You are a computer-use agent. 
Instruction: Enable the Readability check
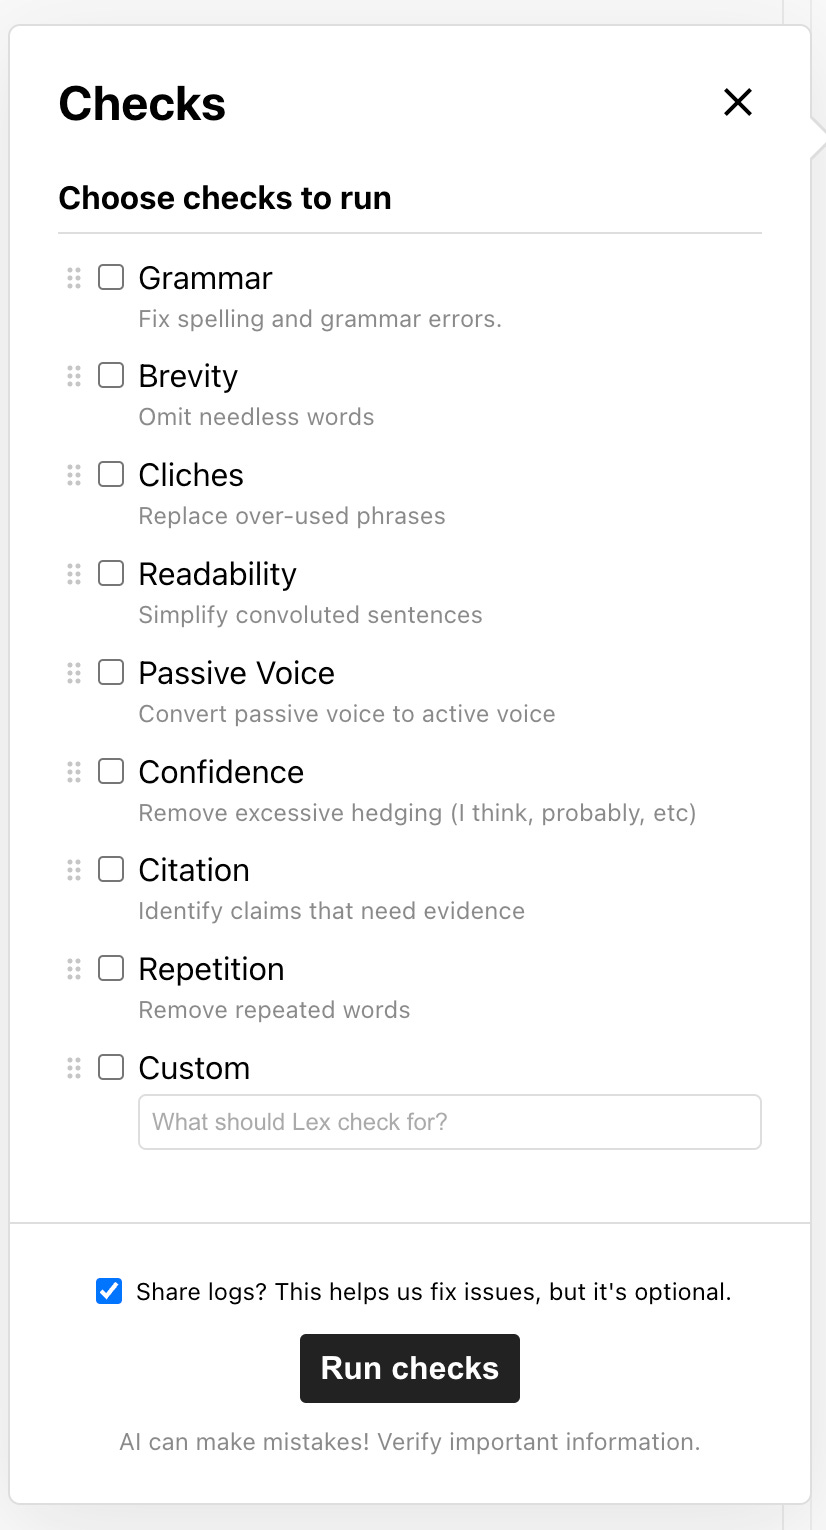coord(110,574)
